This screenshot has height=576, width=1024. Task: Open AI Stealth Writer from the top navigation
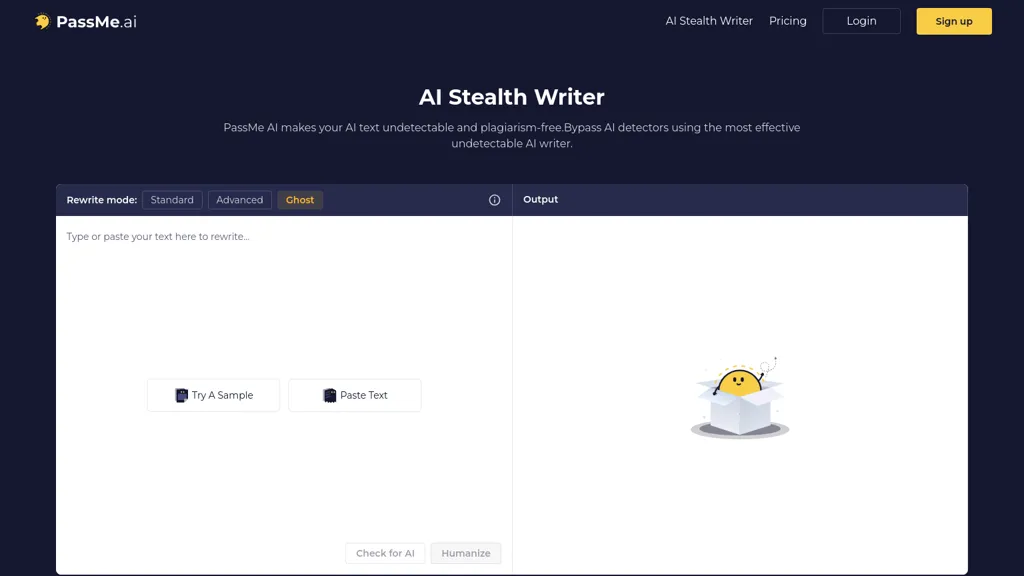(709, 21)
